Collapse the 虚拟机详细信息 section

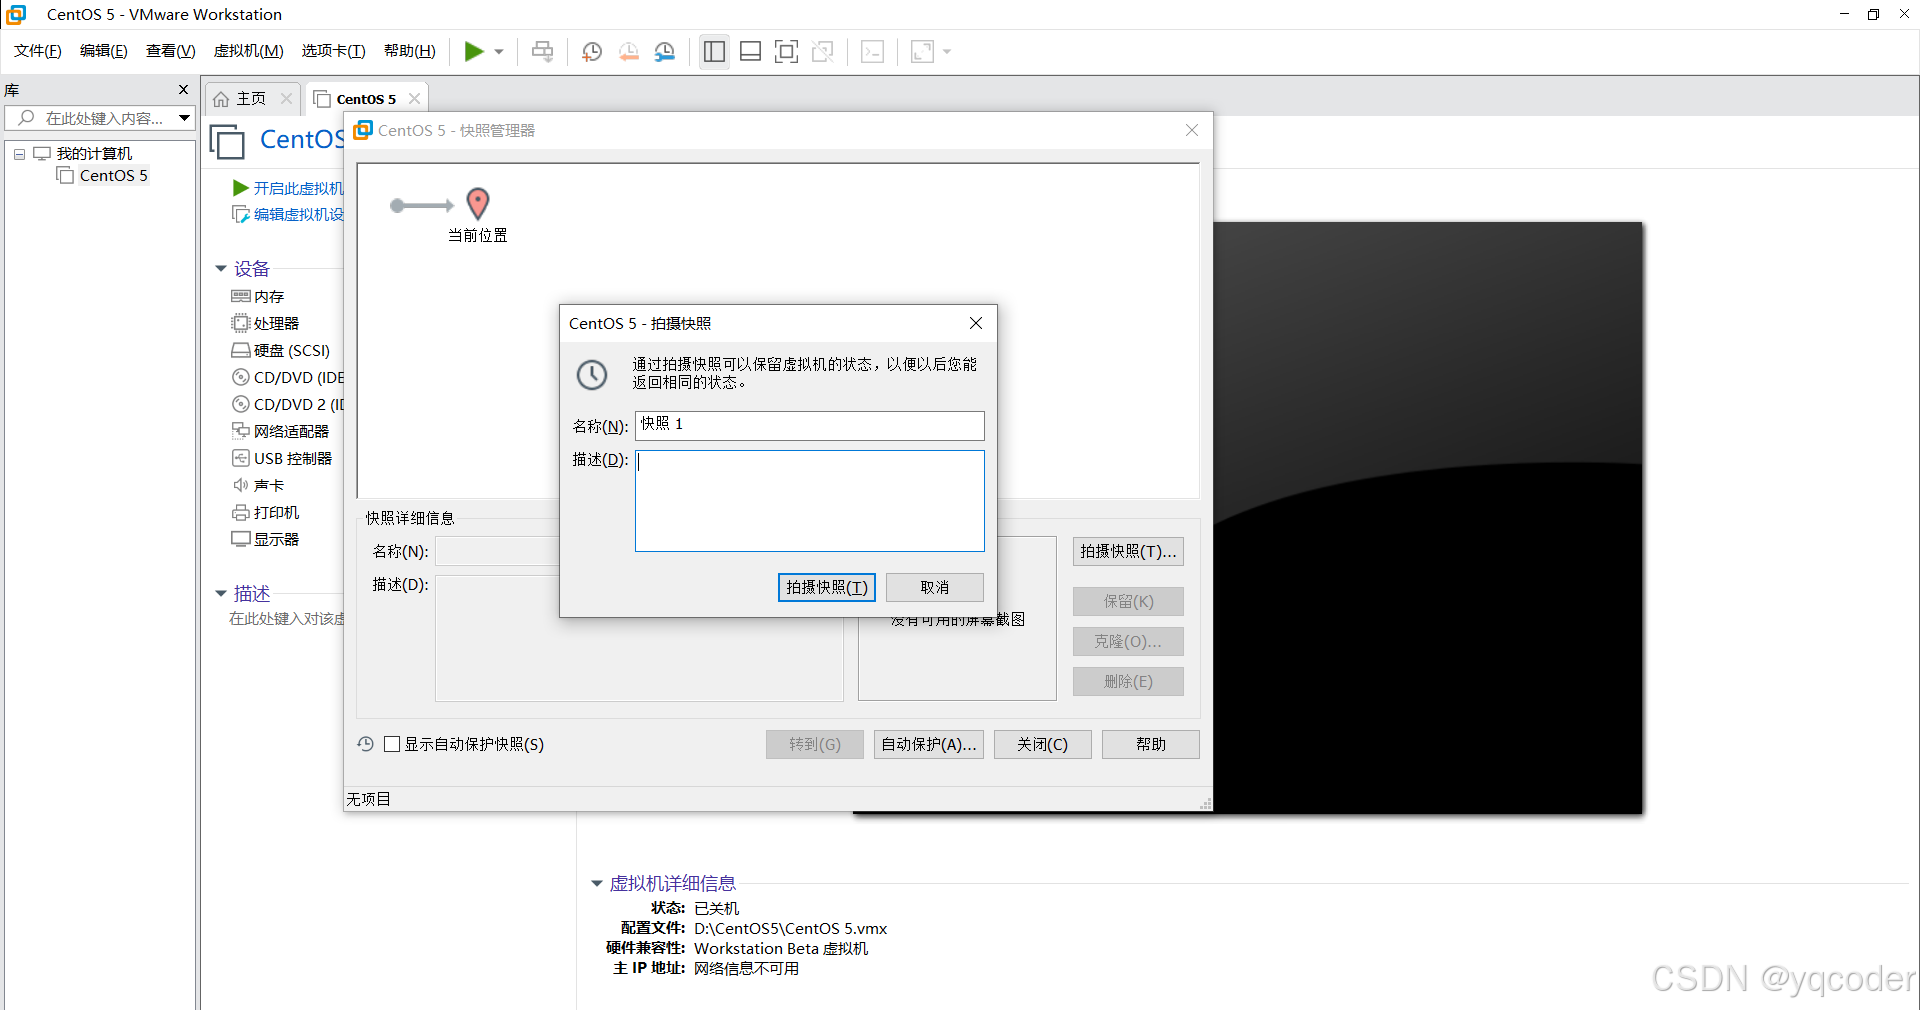tap(597, 884)
